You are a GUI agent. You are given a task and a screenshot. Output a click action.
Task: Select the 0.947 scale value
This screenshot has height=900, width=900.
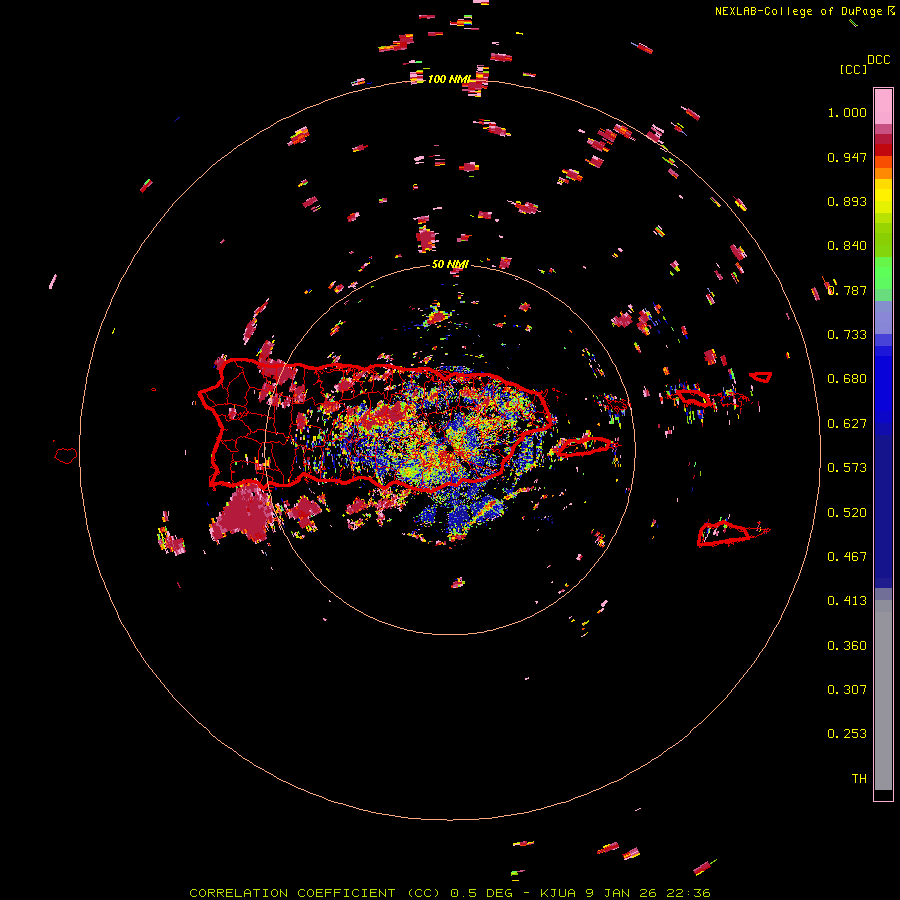coord(847,157)
